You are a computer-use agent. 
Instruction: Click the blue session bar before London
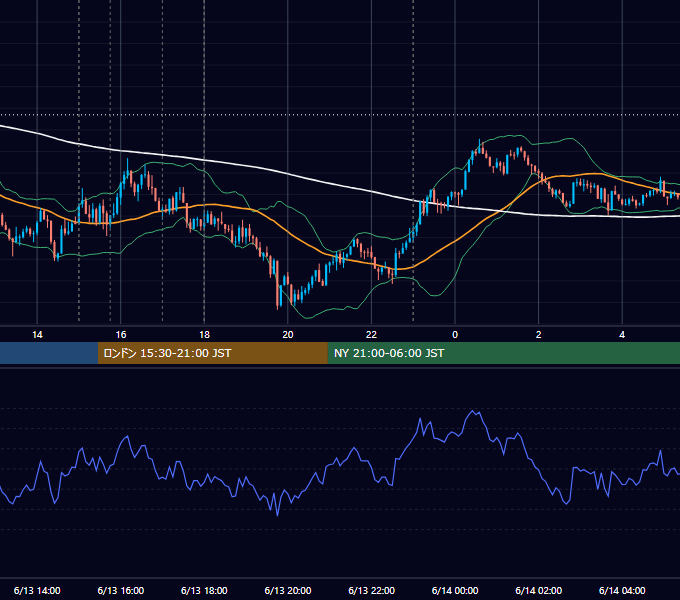[49, 353]
